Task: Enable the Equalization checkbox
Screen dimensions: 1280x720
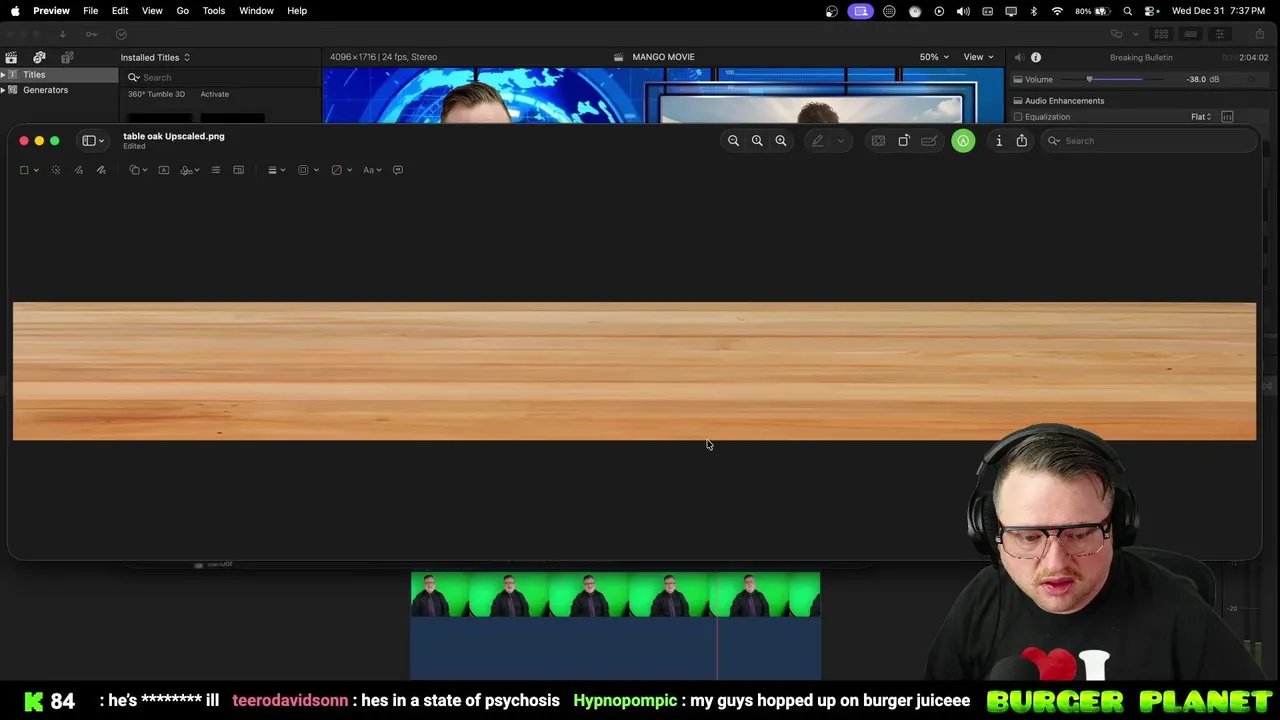Action: (x=1018, y=117)
